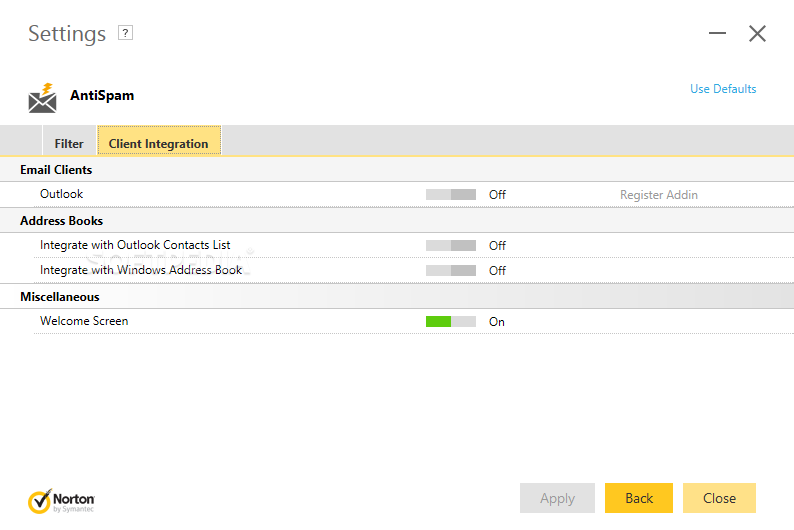
Task: Click the Email Clients section header
Action: click(56, 170)
